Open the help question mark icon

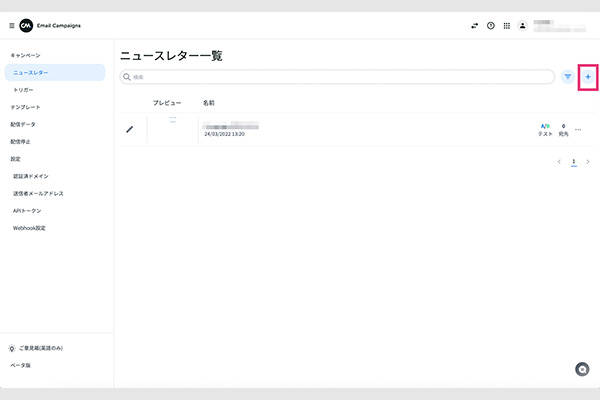[490, 26]
